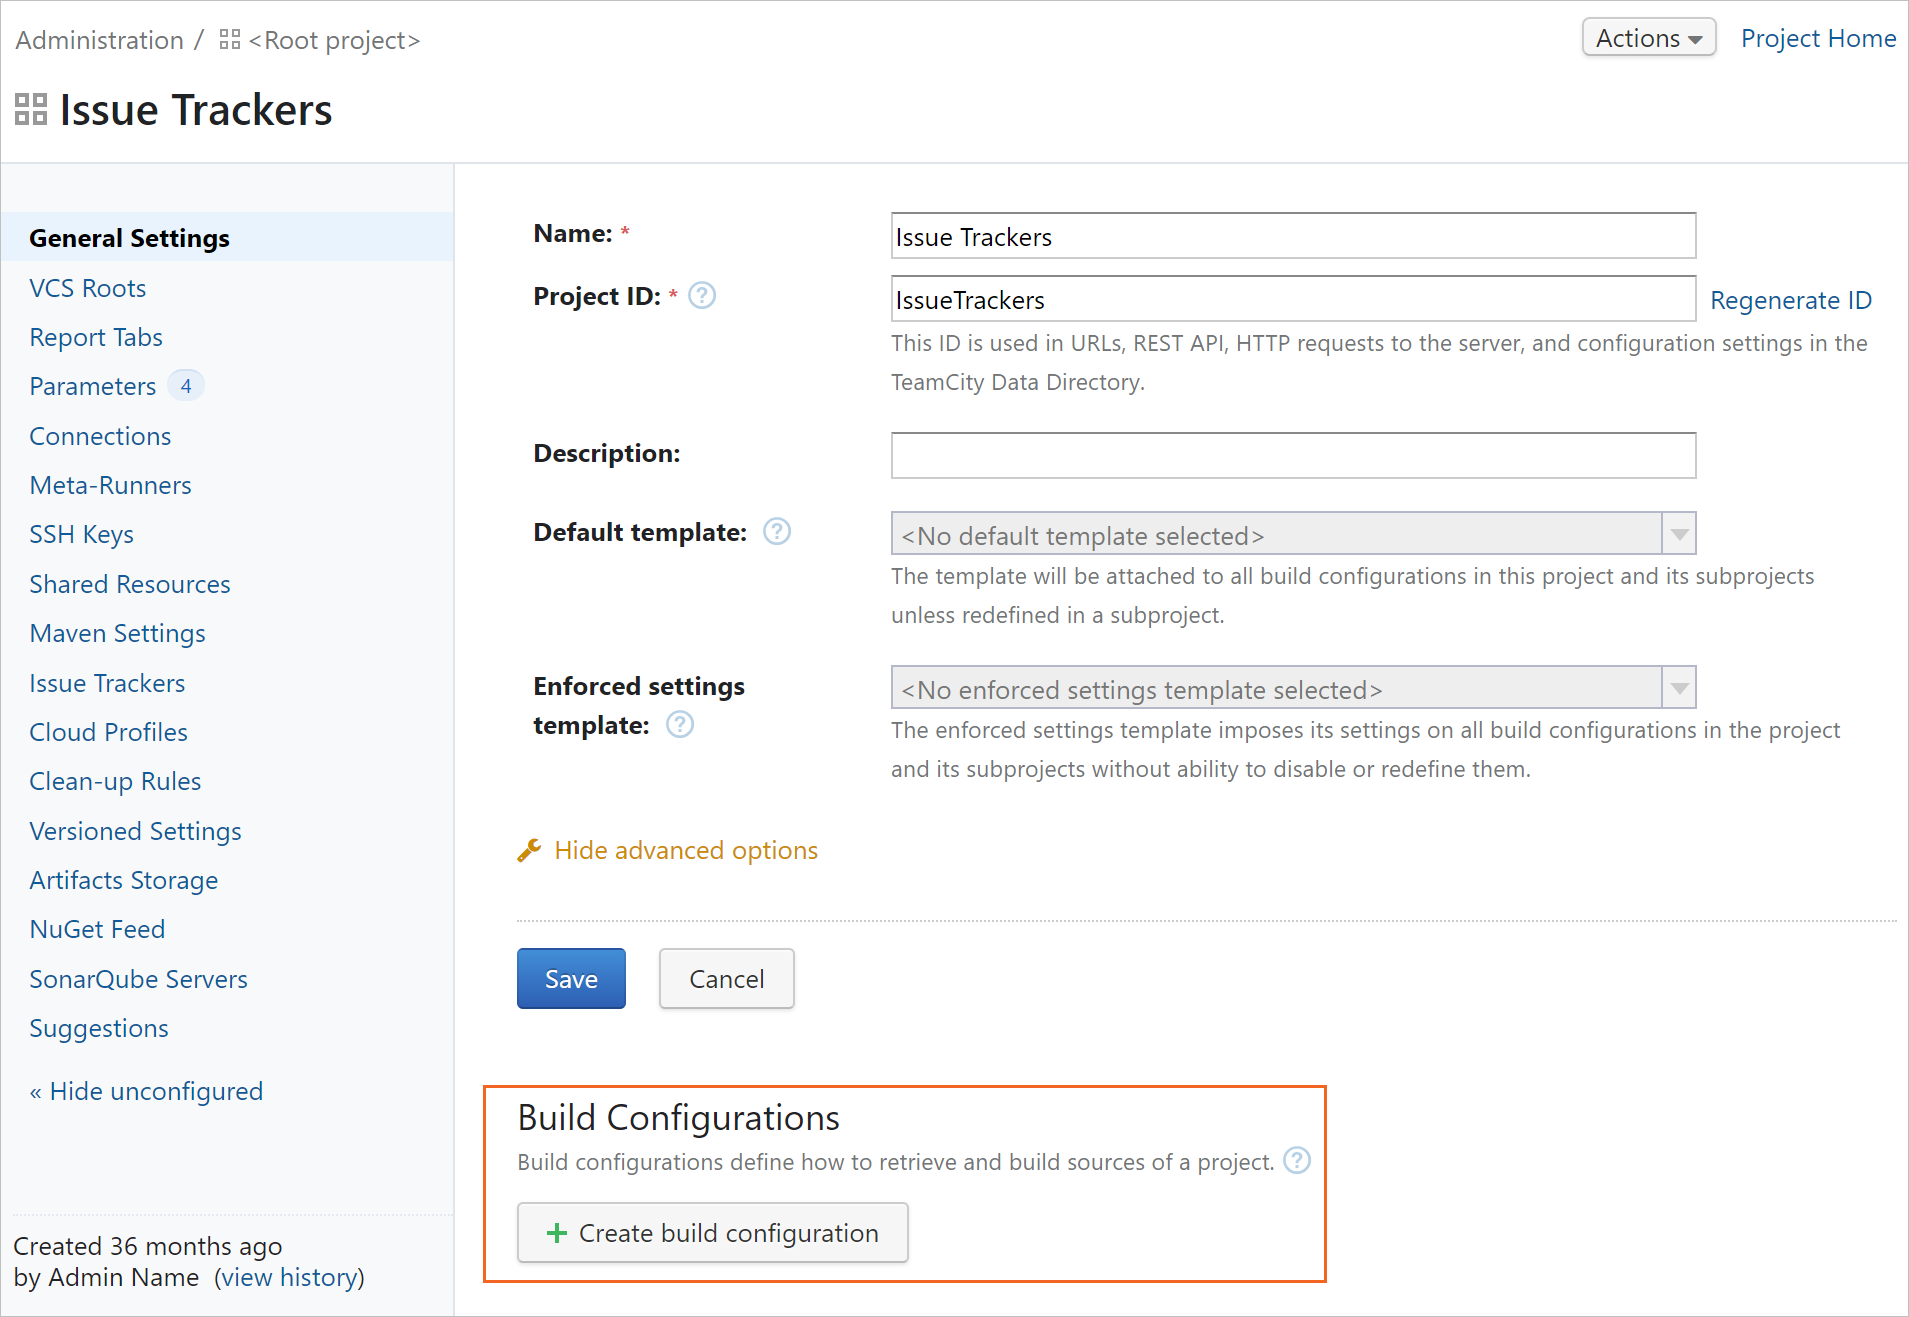Image resolution: width=1909 pixels, height=1317 pixels.
Task: Go to Project Home
Action: [1817, 38]
